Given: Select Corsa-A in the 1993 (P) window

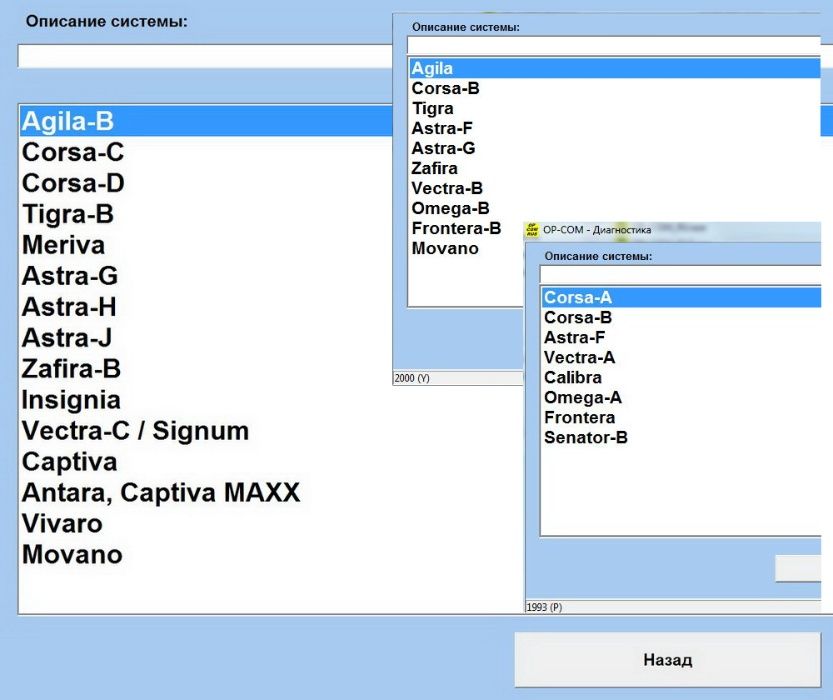Looking at the screenshot, I should coord(682,297).
